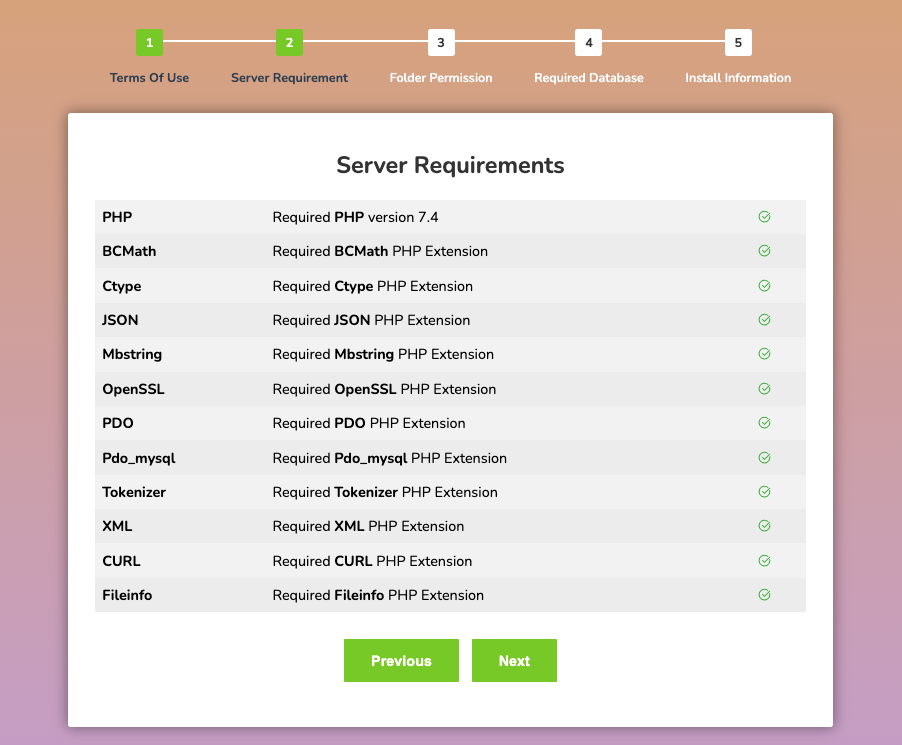Viewport: 902px width, 745px height.
Task: Go to step 1 in the wizard
Action: [150, 43]
